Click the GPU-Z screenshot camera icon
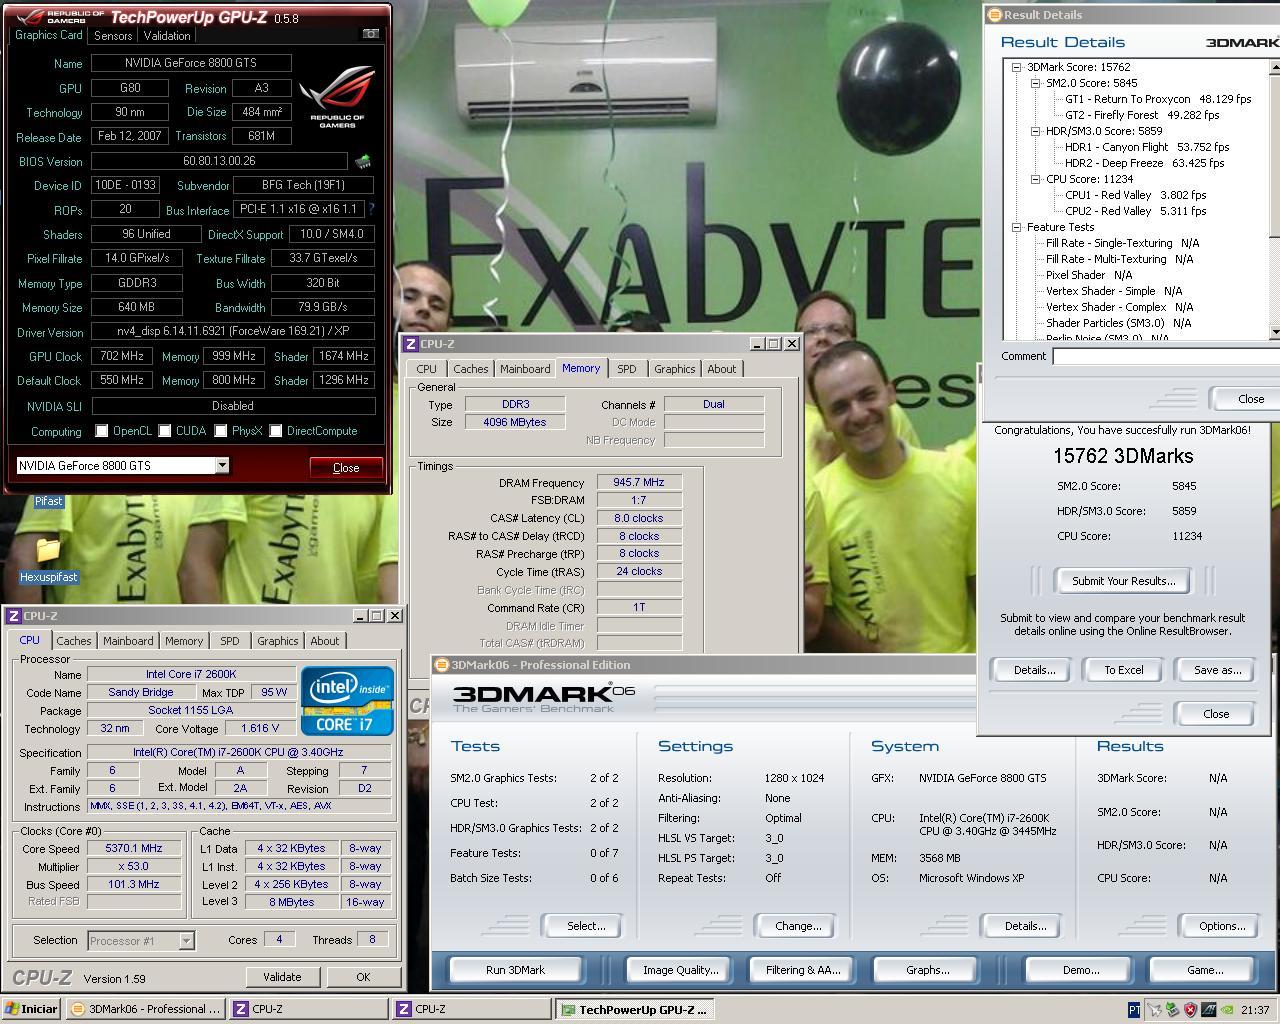 click(x=370, y=34)
